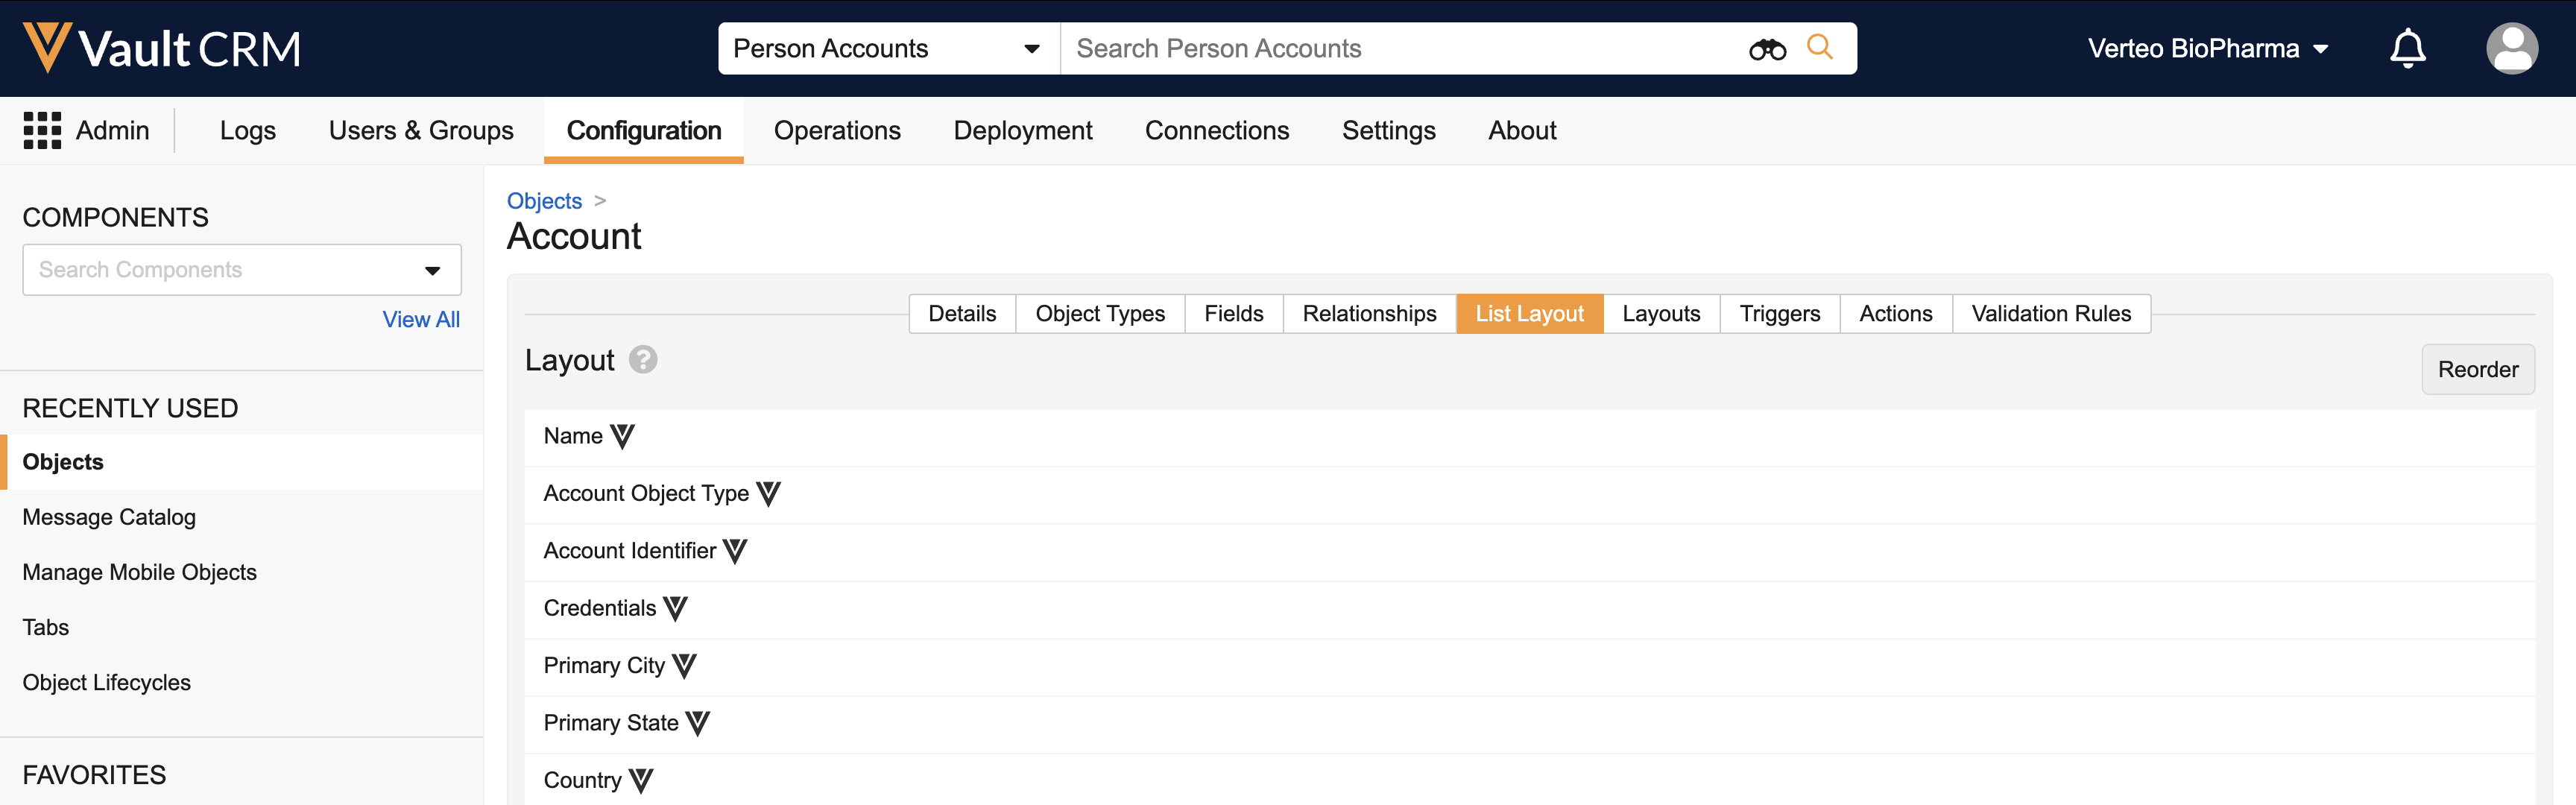Viewport: 2576px width, 805px height.
Task: Click the View All link
Action: 421,319
